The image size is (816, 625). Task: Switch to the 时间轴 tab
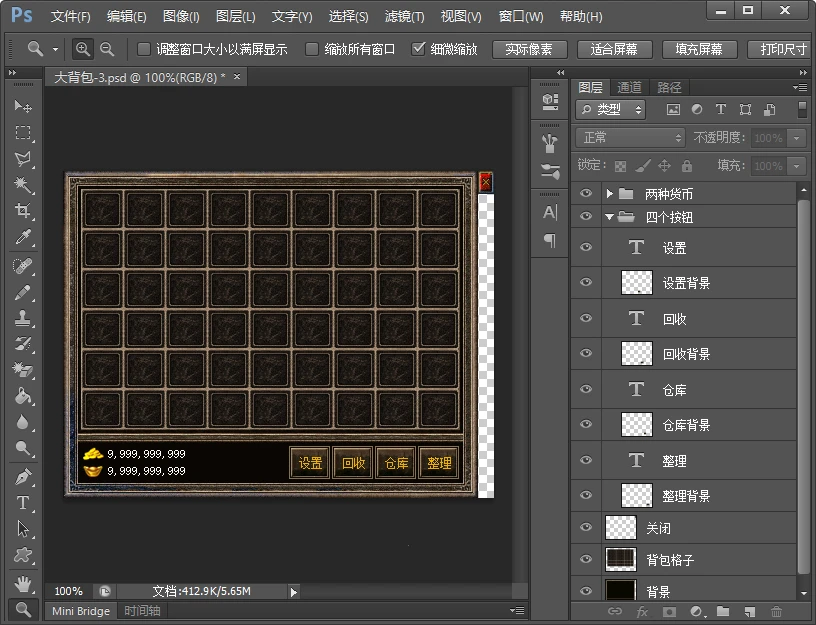pos(142,610)
